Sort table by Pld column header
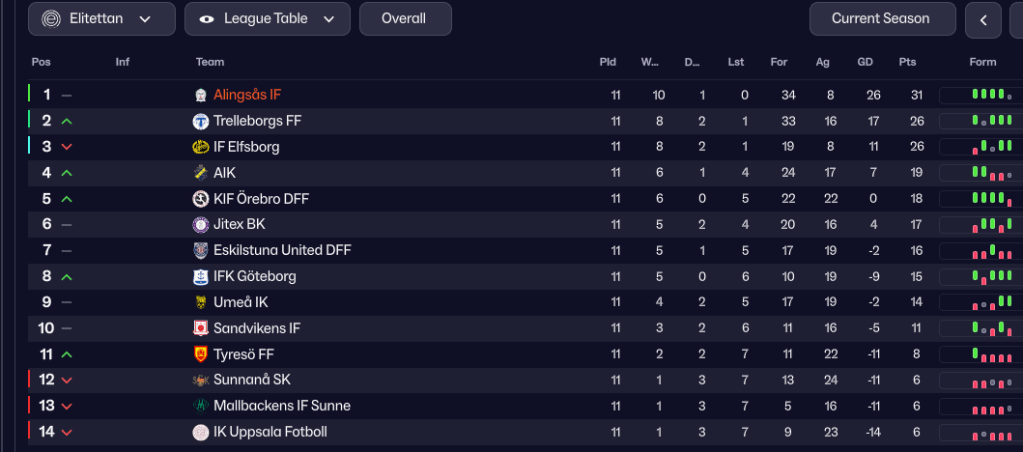The image size is (1023, 452). (x=608, y=62)
